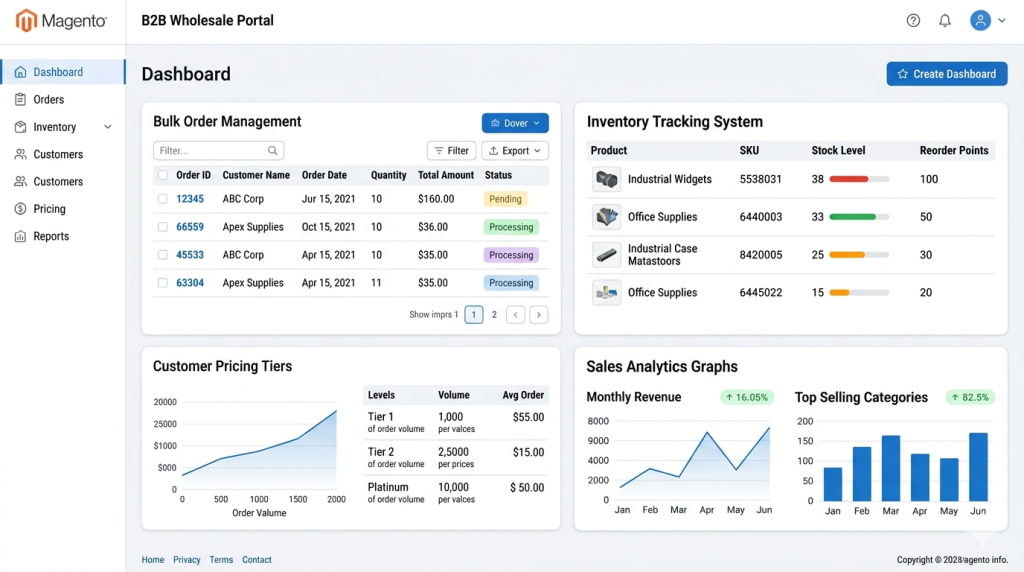Click the Reports chart icon in sidebar
Screen dimensions: 1024x572
click(x=20, y=236)
